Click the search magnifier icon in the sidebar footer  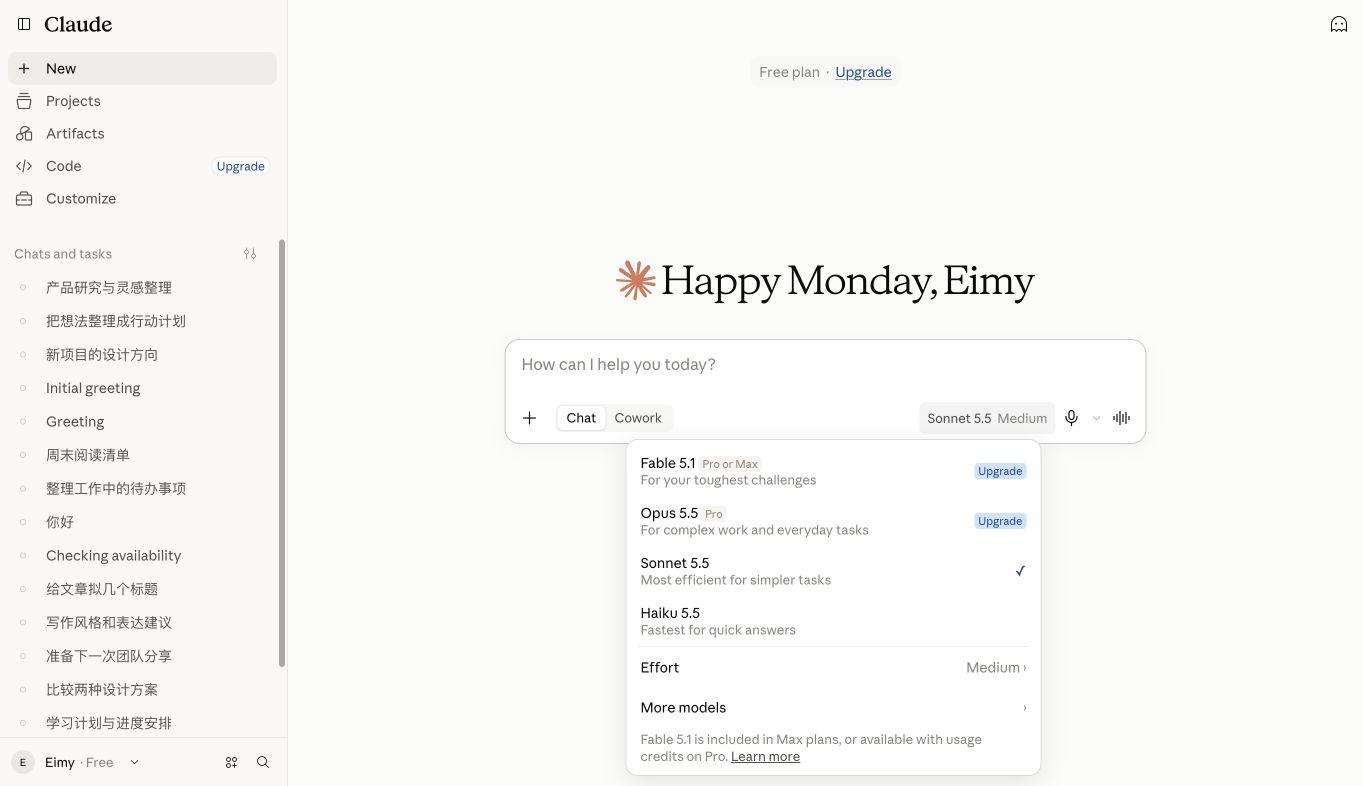[263, 762]
